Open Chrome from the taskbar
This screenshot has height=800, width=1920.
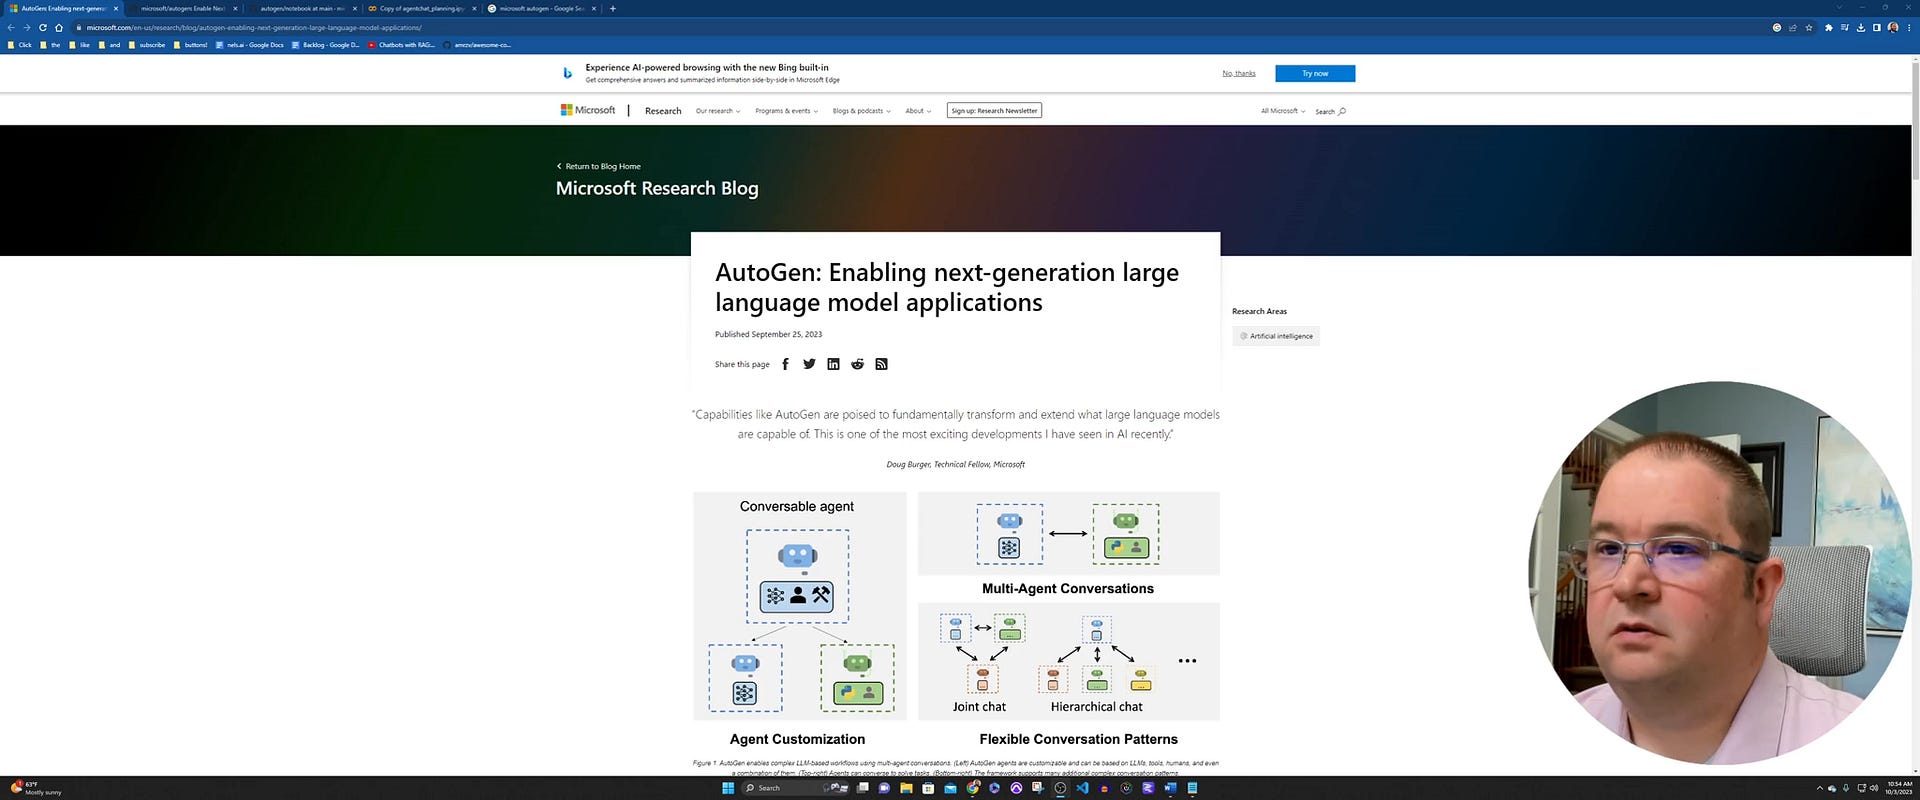coord(973,788)
